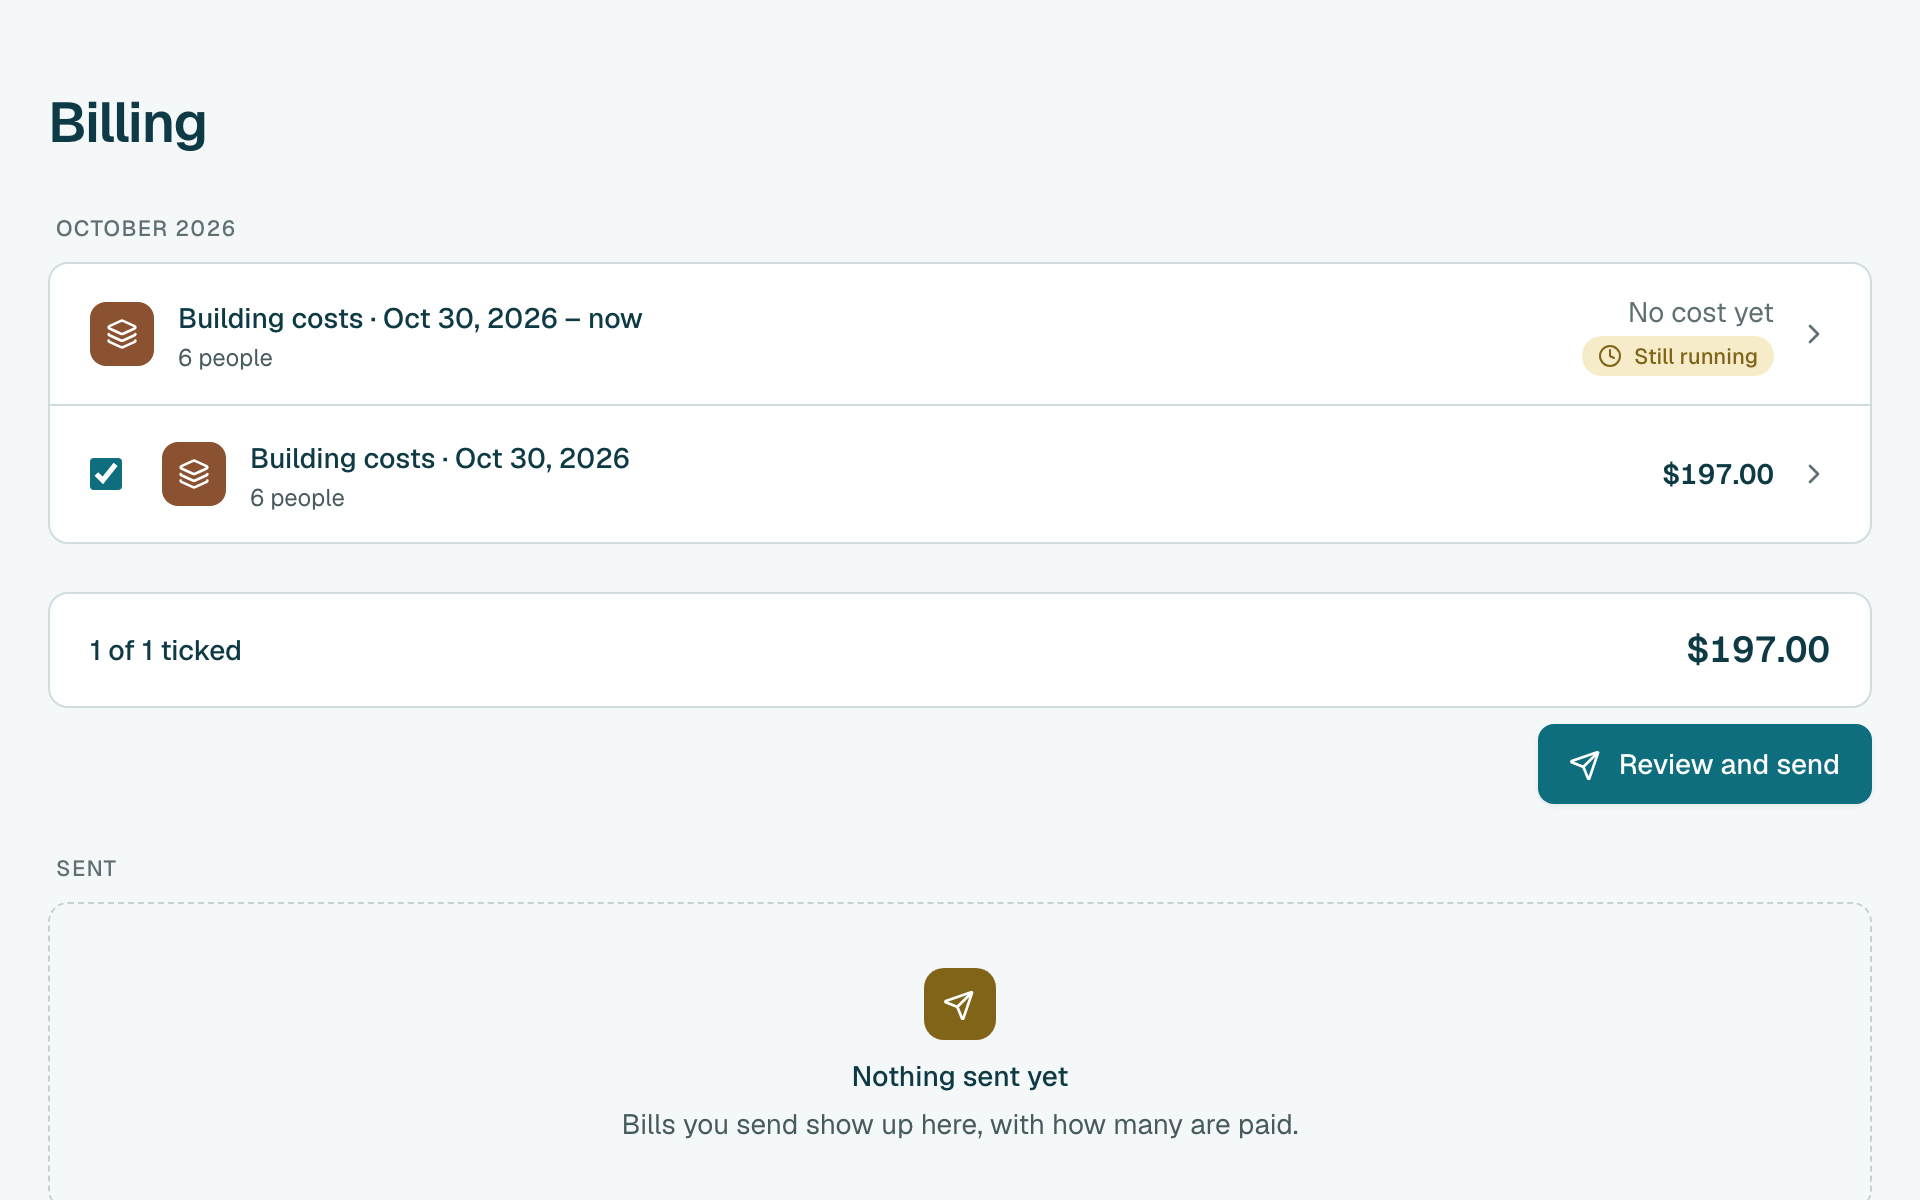Click the $197.00 total in the ticked summary bar
Screen dimensions: 1920x1200
click(x=1758, y=650)
